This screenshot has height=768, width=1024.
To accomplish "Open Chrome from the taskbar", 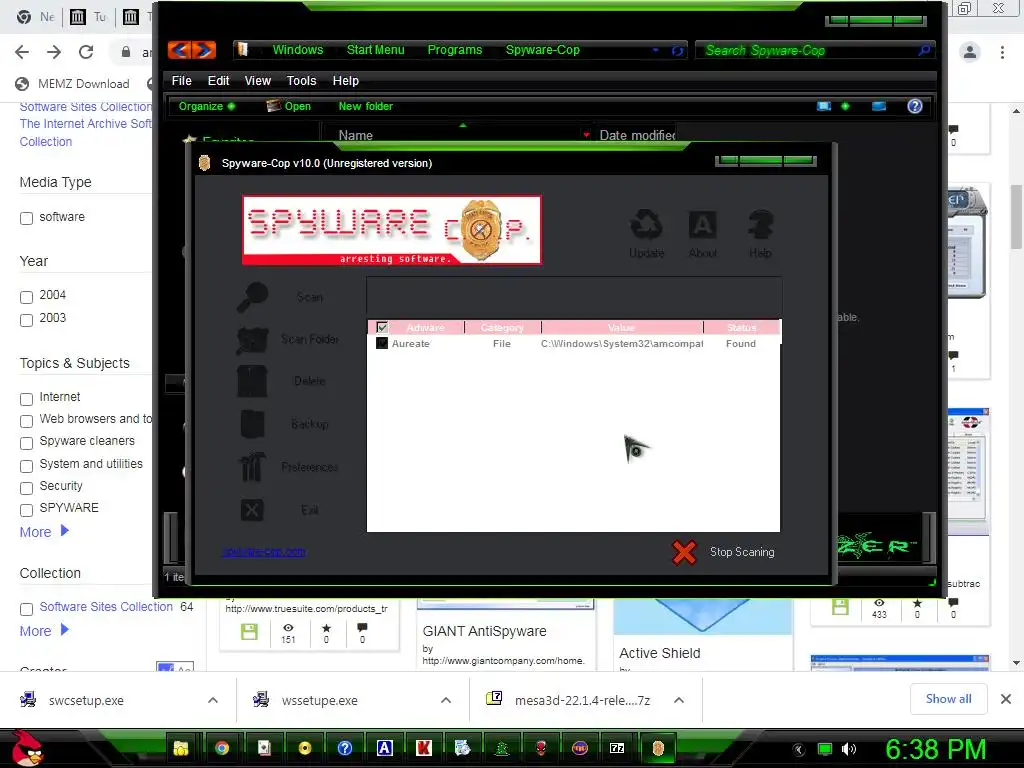I will [x=222, y=748].
